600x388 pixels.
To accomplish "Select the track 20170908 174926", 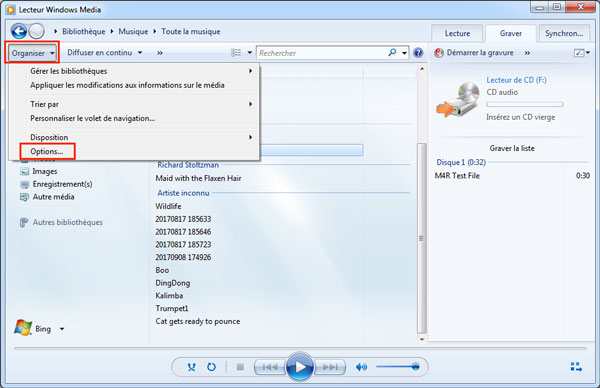I will pyautogui.click(x=183, y=257).
